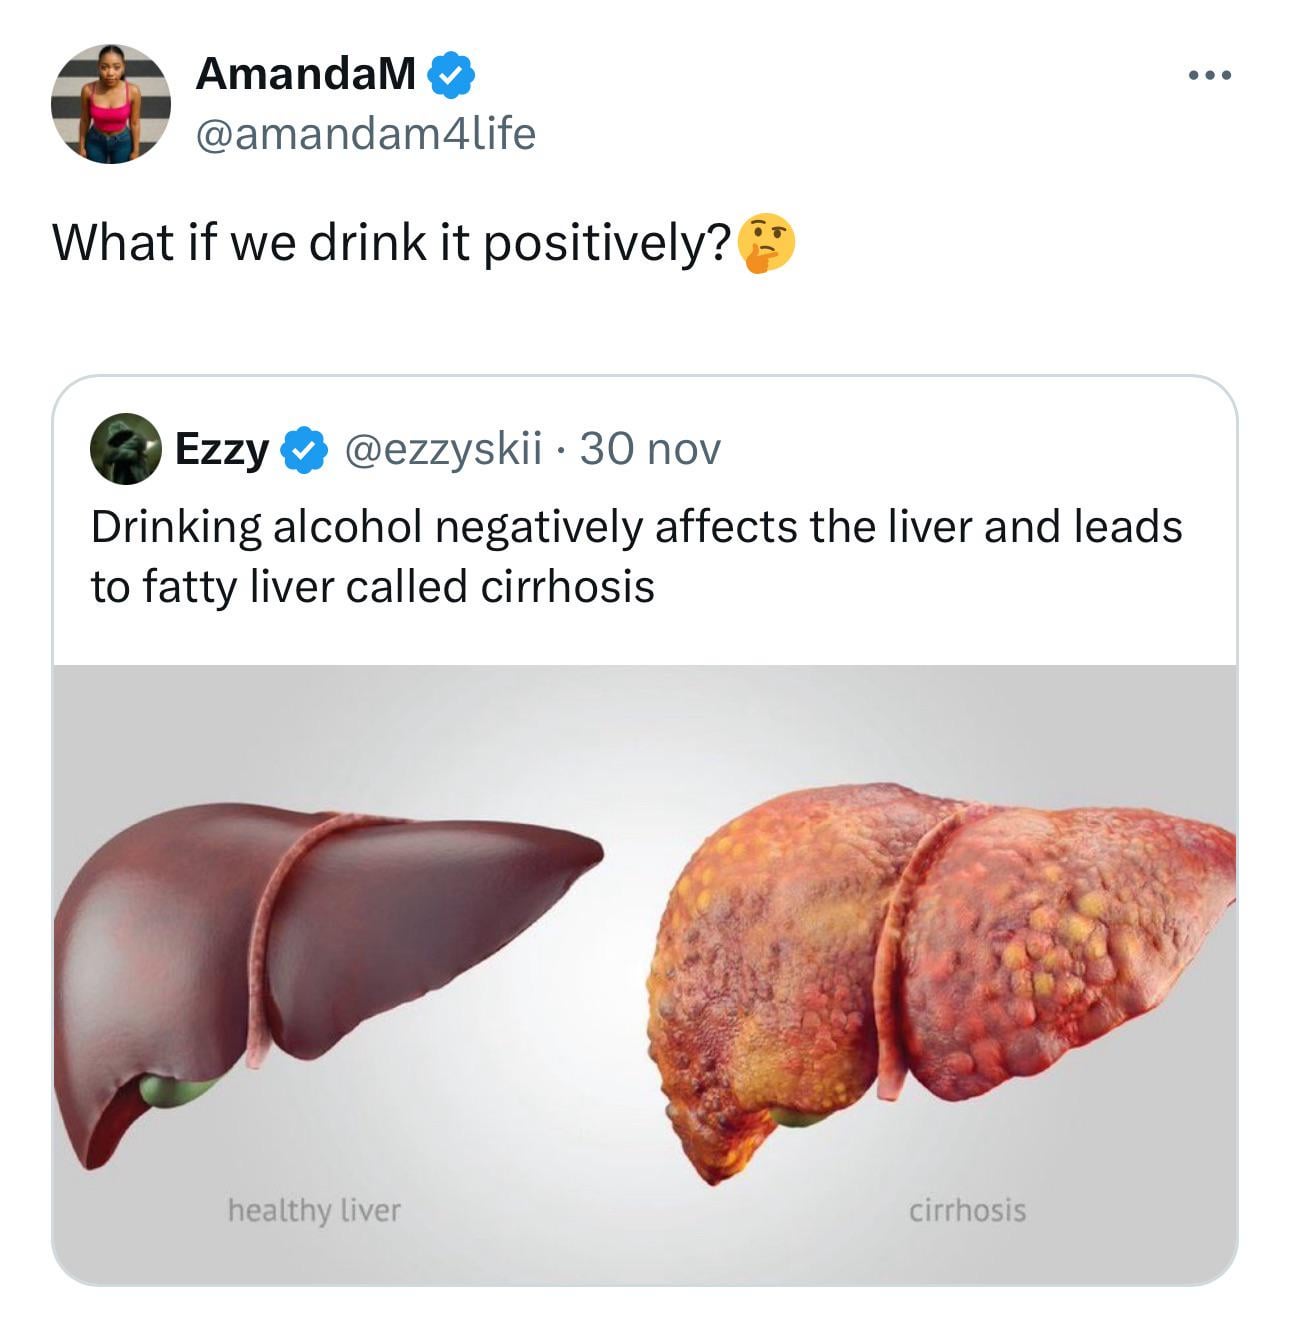Open the three-dot more options menu

click(x=1210, y=75)
